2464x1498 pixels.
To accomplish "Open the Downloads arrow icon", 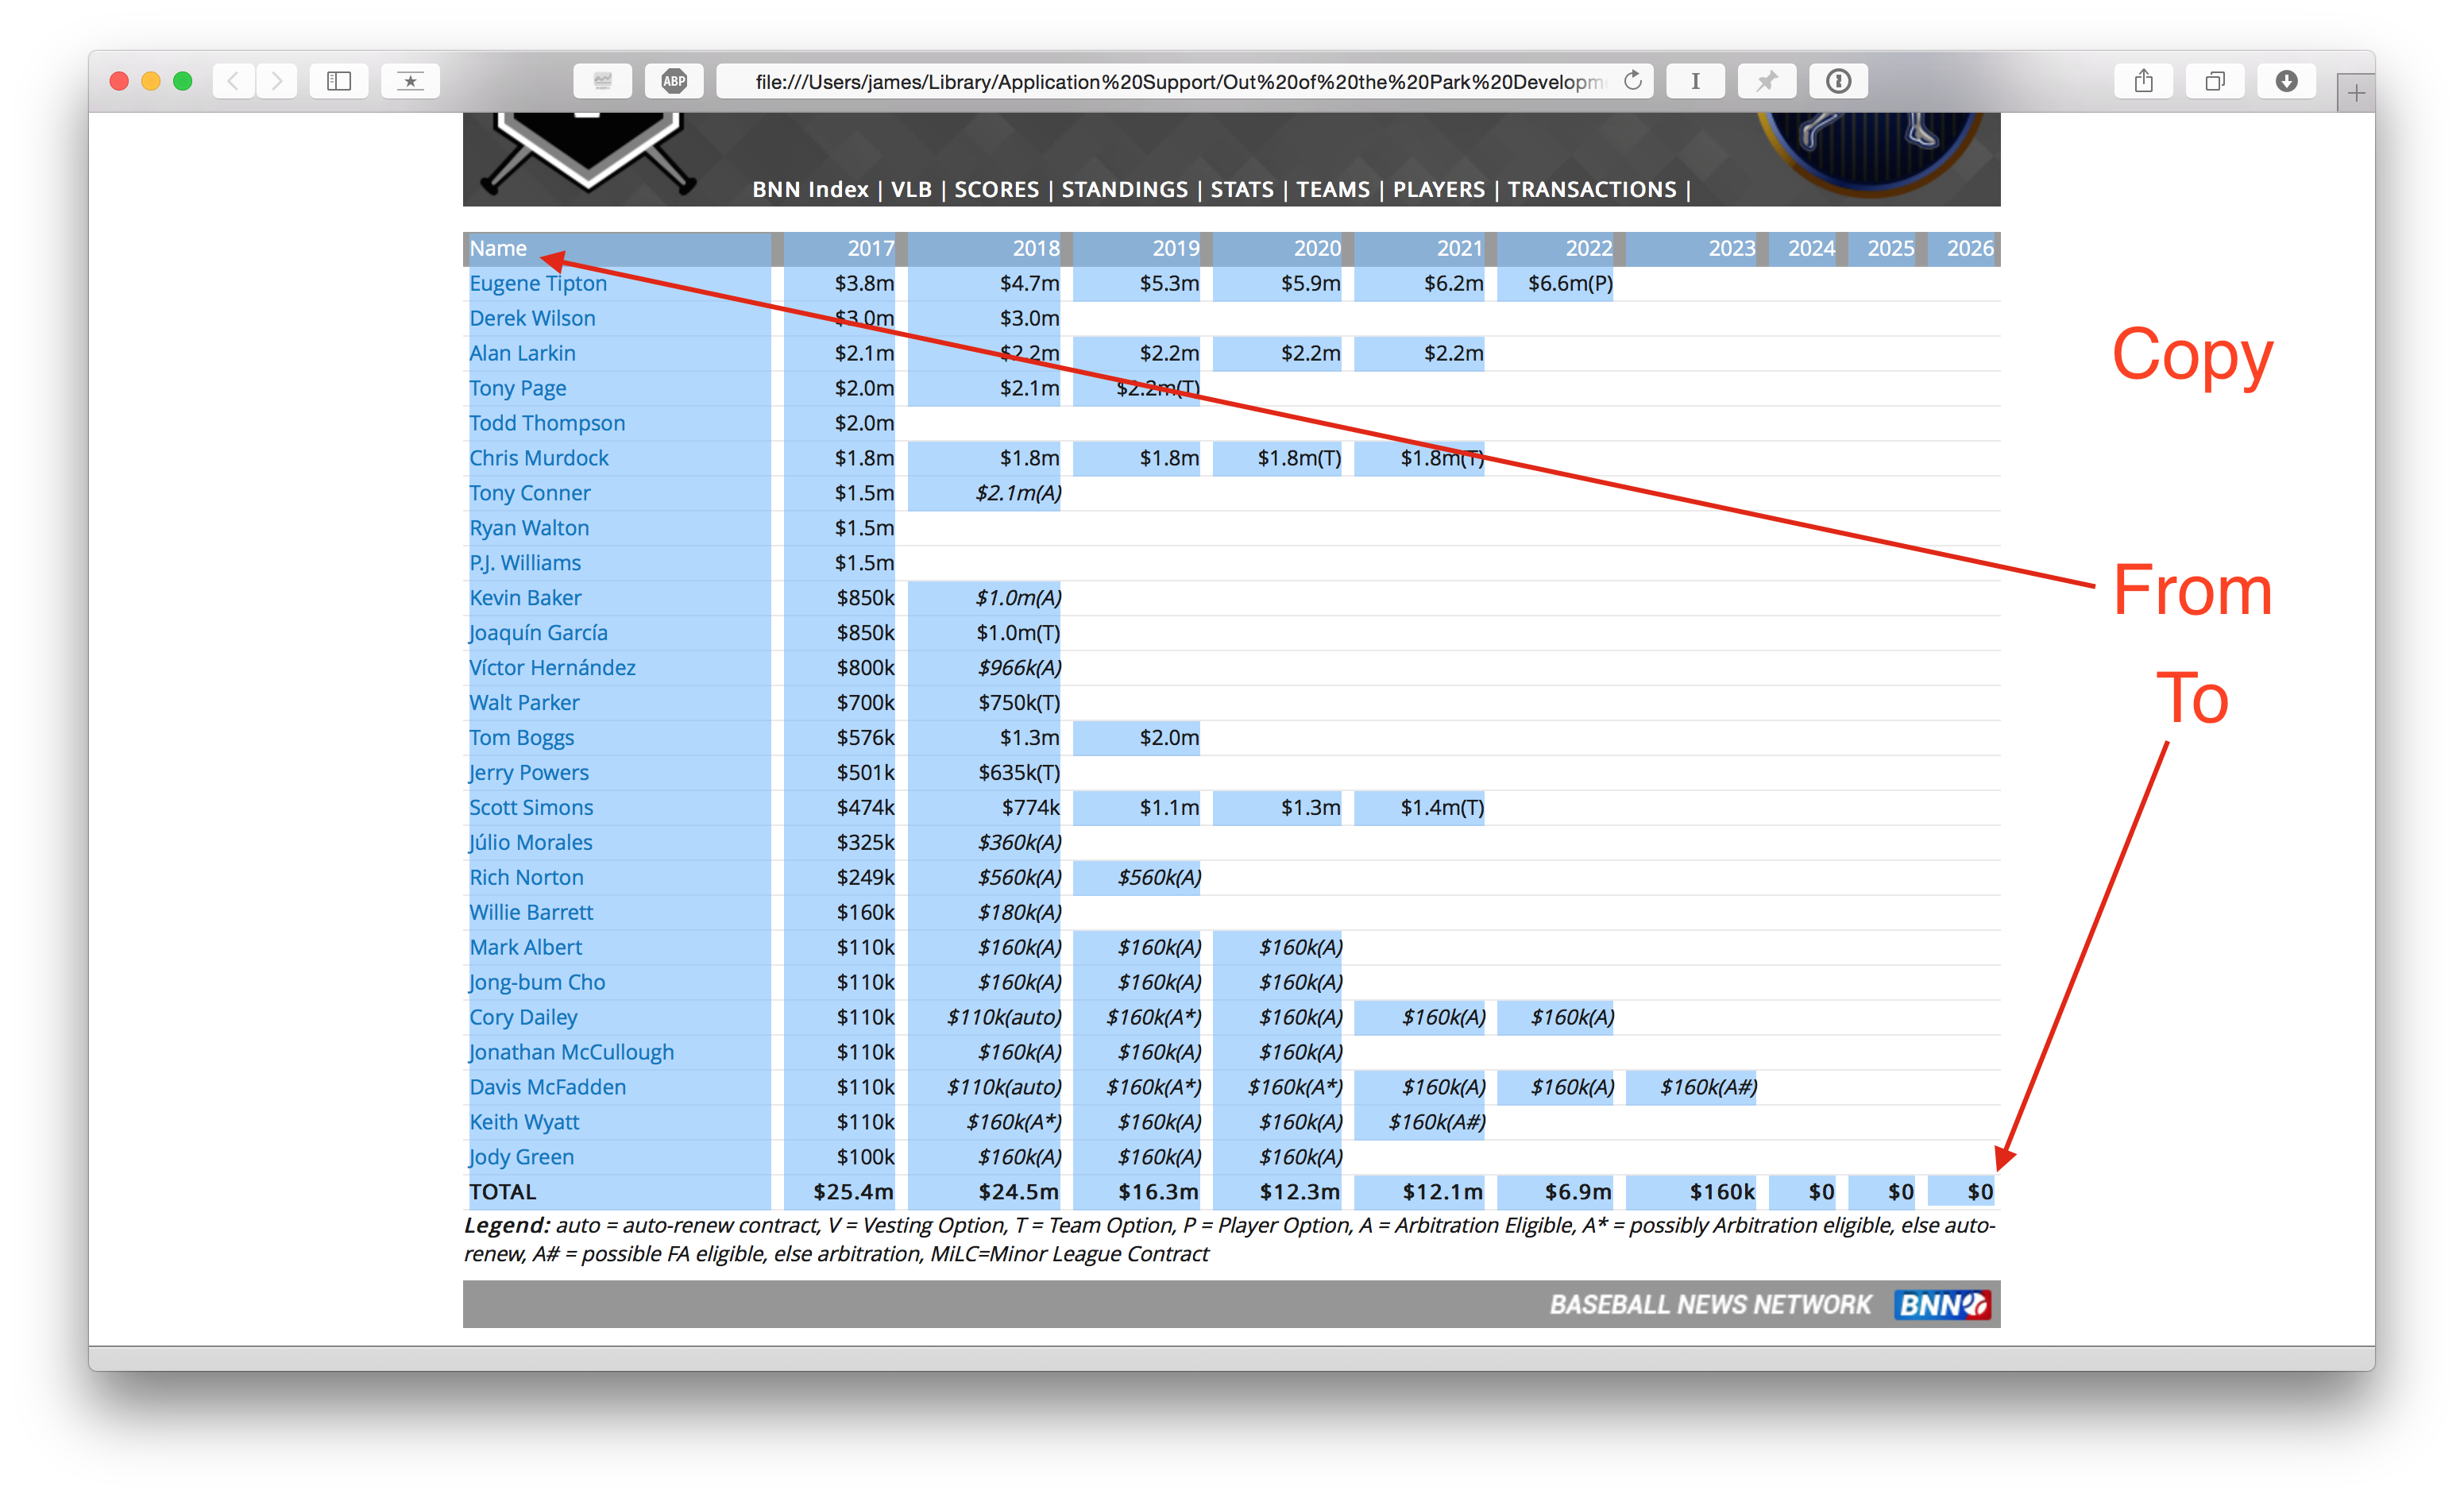I will pos(2286,81).
